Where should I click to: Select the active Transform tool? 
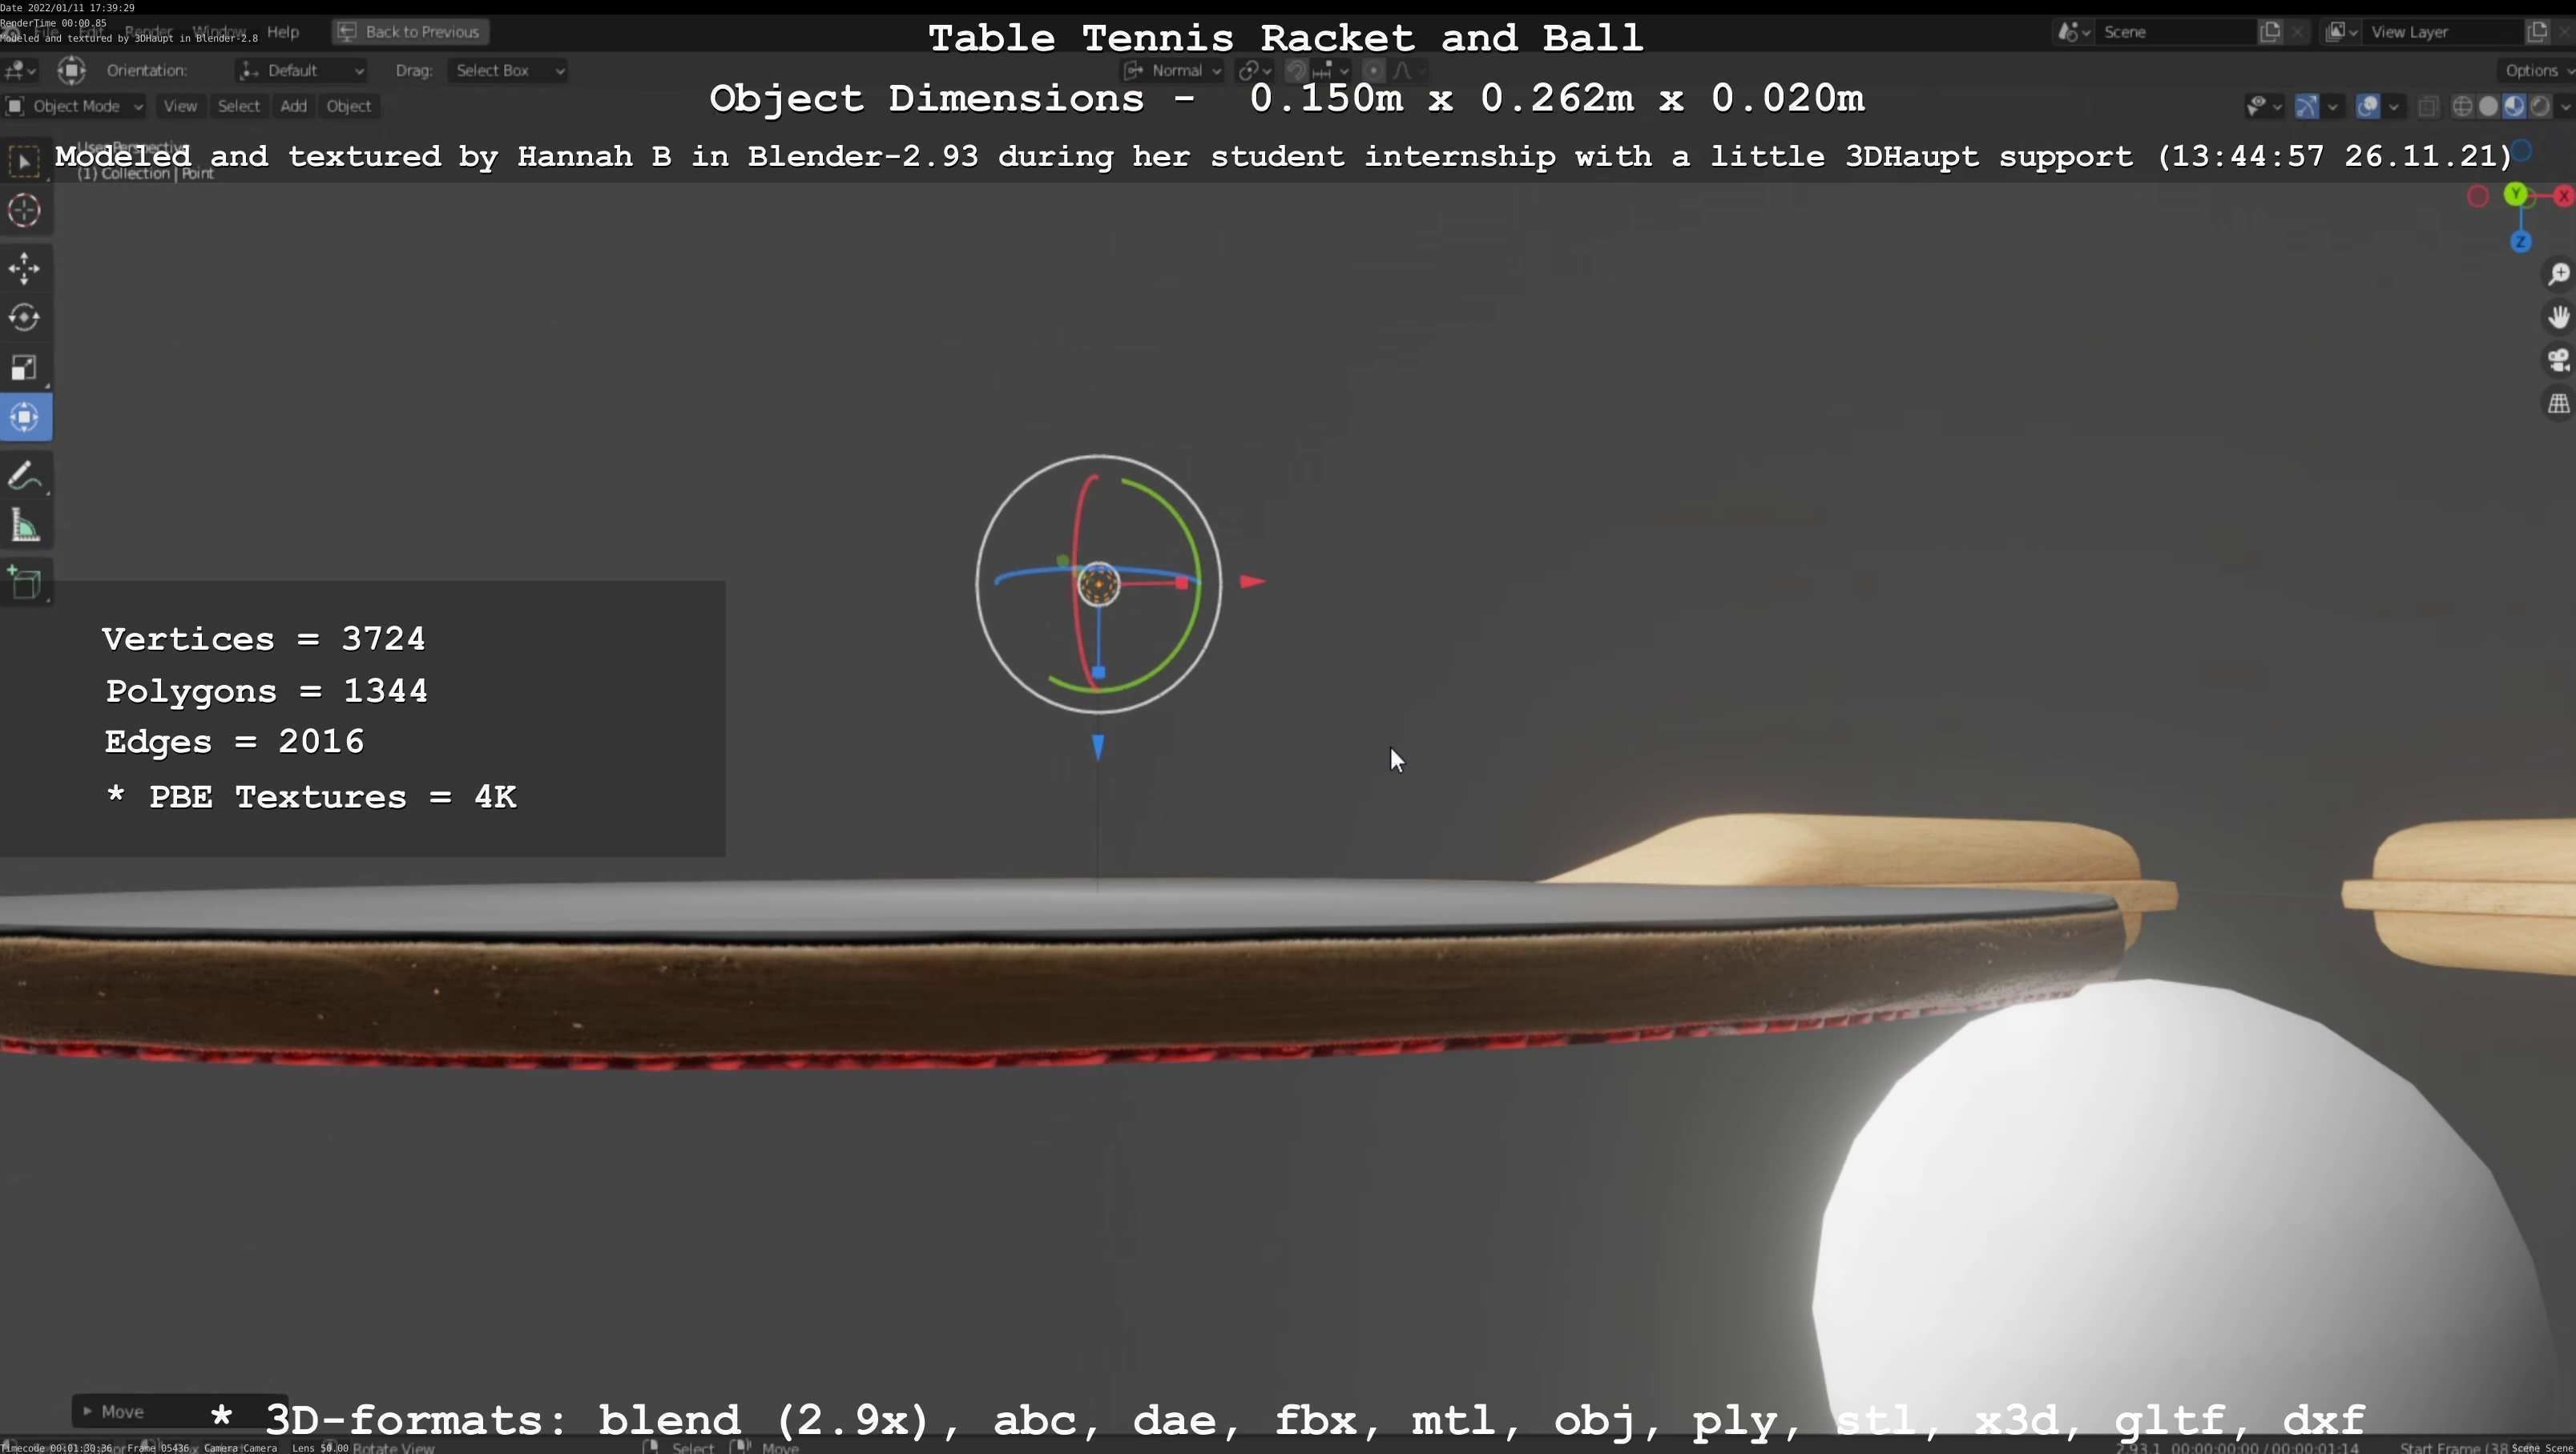coord(25,417)
